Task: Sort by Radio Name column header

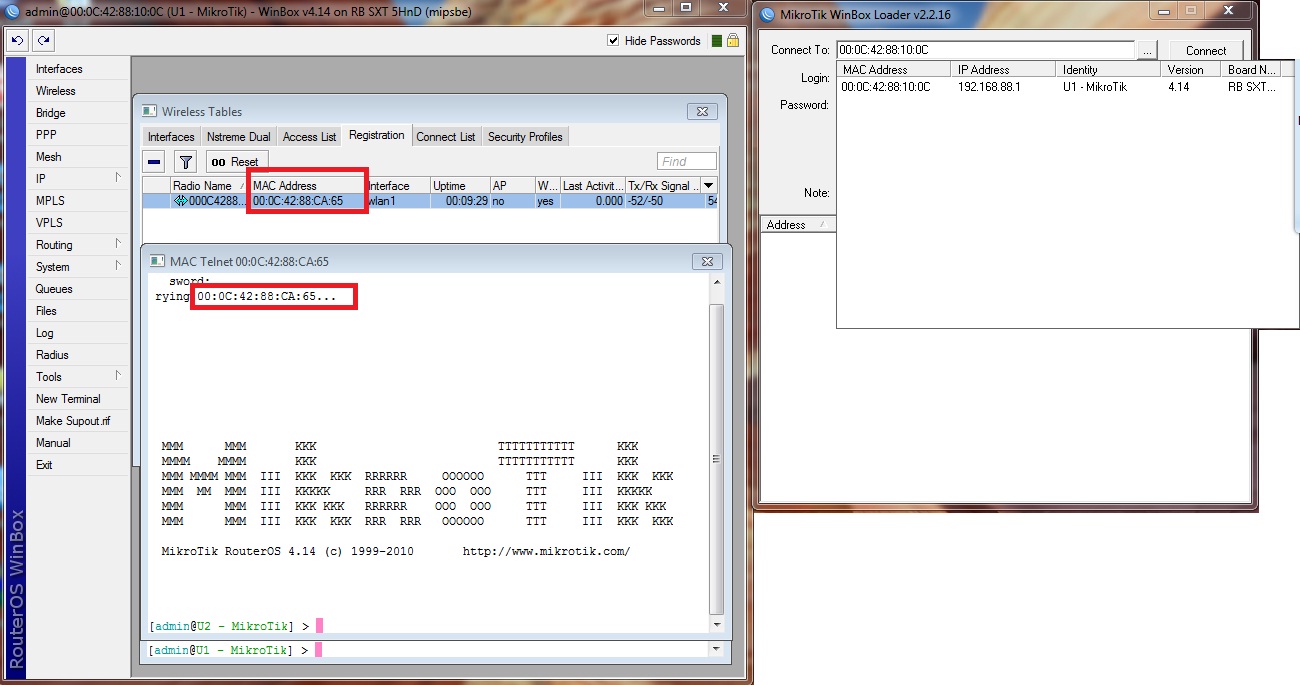Action: (209, 186)
